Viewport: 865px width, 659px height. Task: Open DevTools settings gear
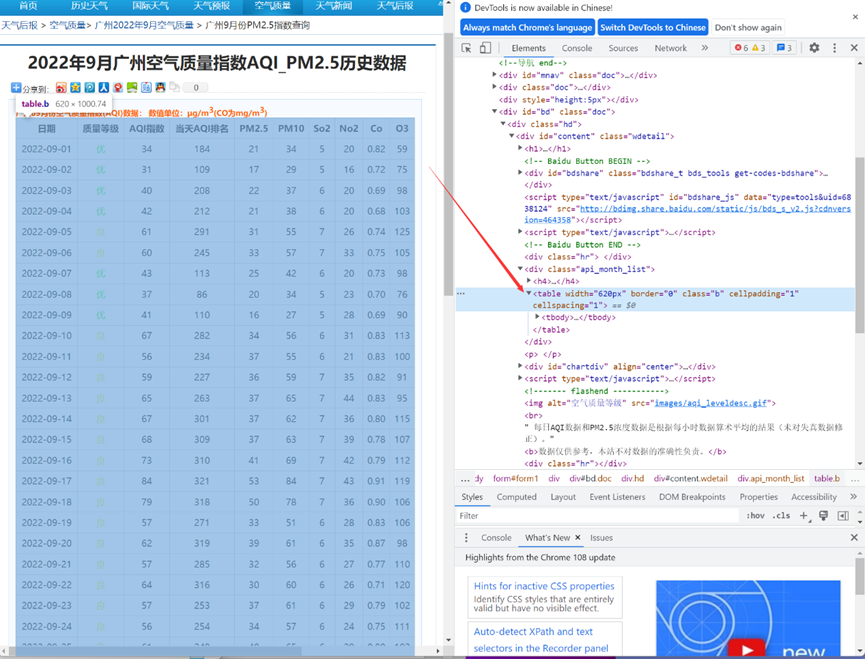(814, 48)
